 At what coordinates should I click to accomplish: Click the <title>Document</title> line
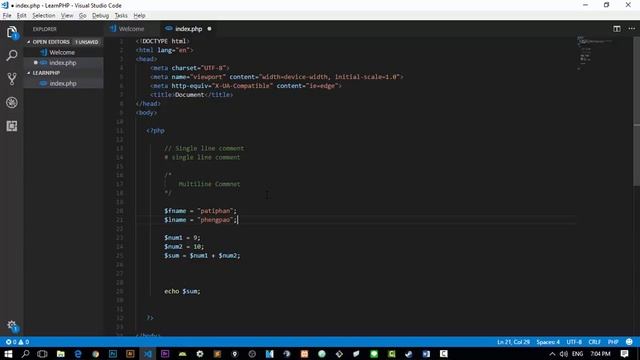(191, 95)
